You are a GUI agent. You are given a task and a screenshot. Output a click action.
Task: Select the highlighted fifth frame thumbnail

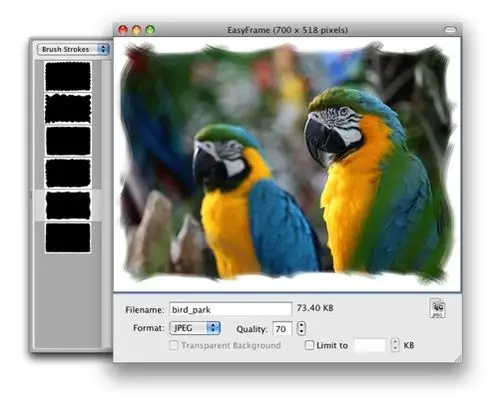[68, 205]
